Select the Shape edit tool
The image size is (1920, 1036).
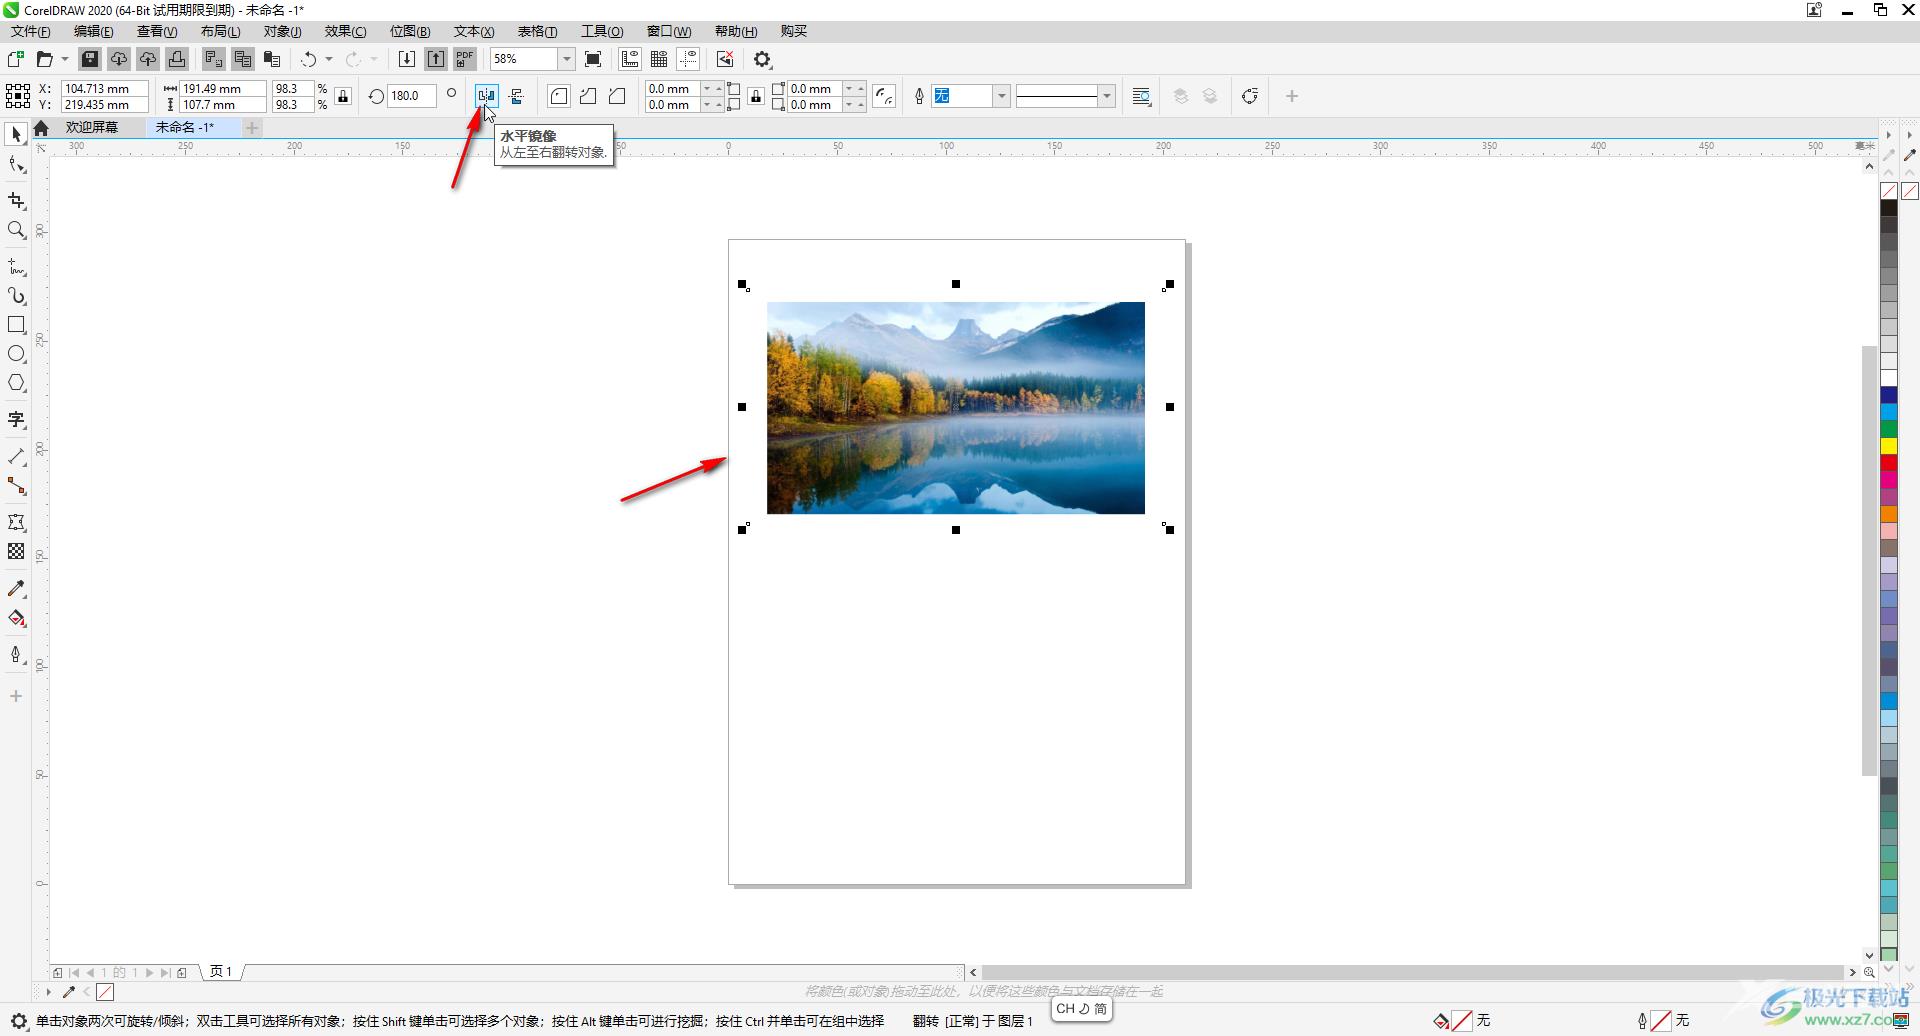tap(16, 165)
